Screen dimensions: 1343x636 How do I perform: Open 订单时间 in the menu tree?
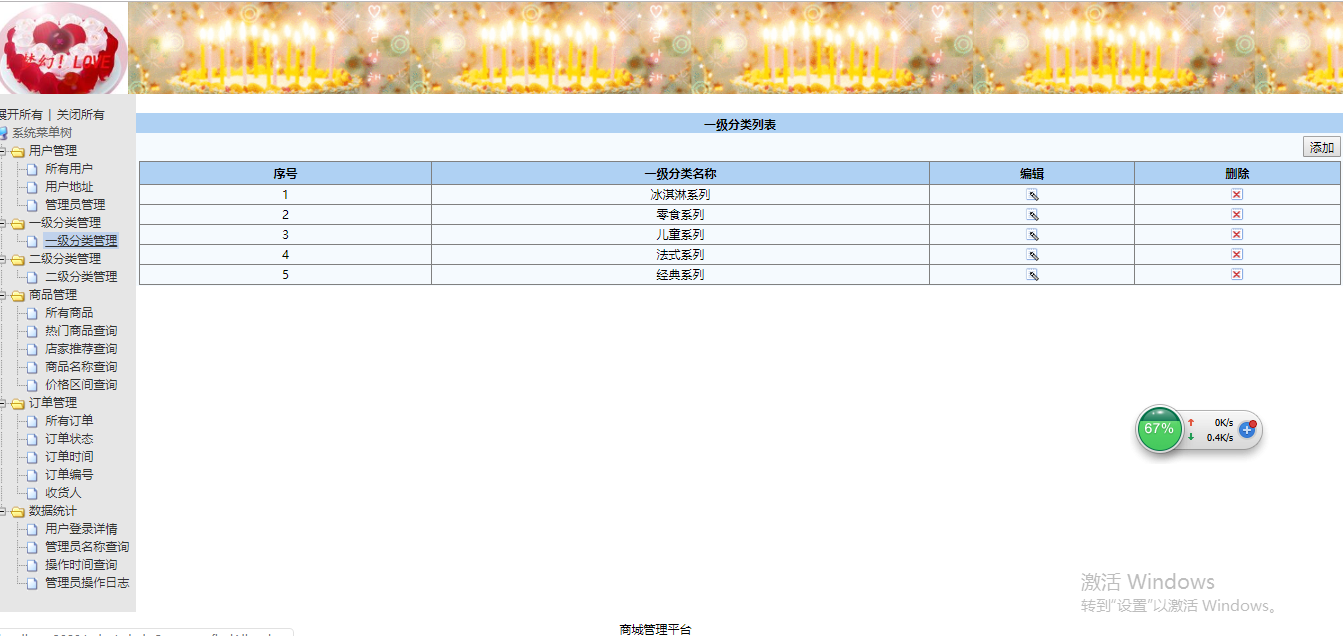pos(69,457)
